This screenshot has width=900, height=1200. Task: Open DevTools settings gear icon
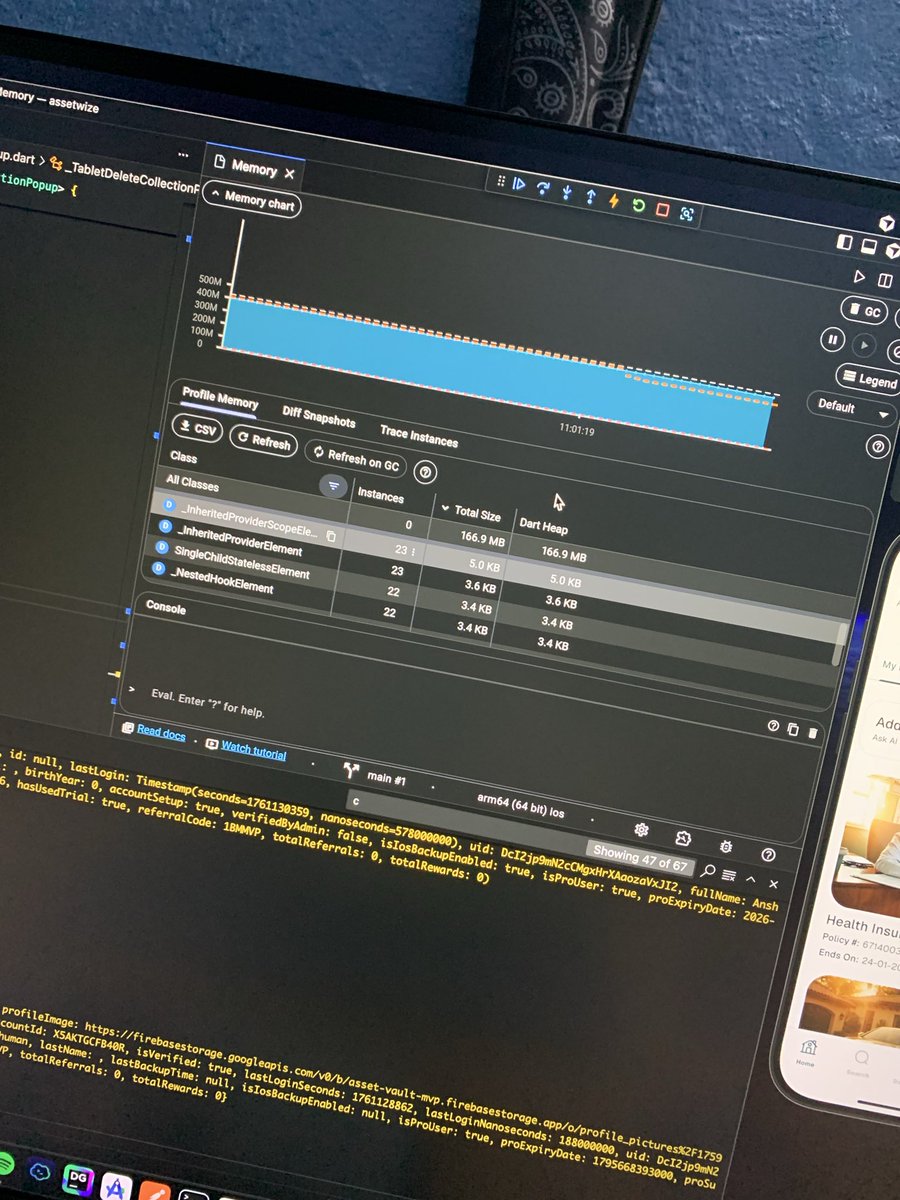point(642,830)
